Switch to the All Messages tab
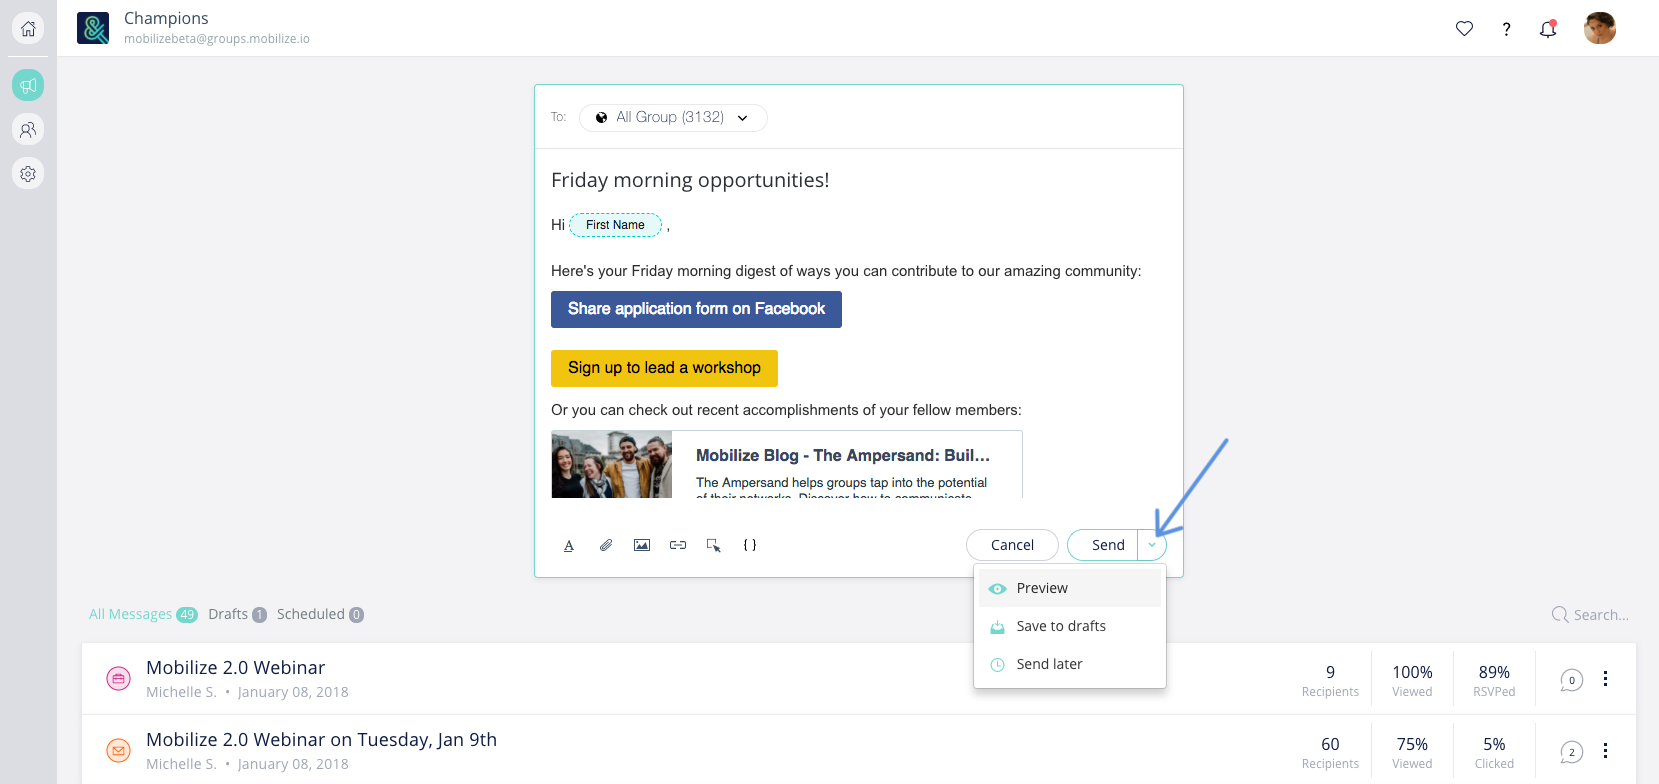1659x784 pixels. 143,614
